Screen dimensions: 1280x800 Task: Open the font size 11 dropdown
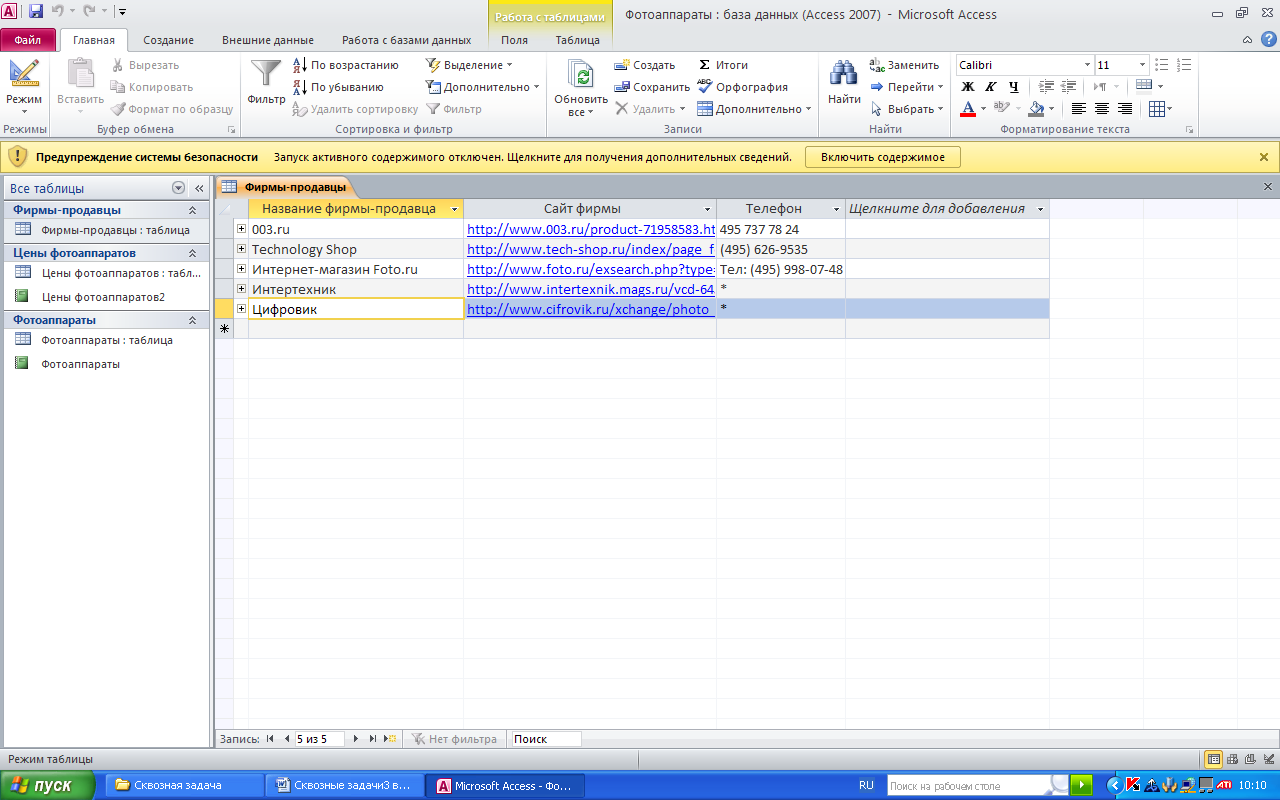[1142, 65]
